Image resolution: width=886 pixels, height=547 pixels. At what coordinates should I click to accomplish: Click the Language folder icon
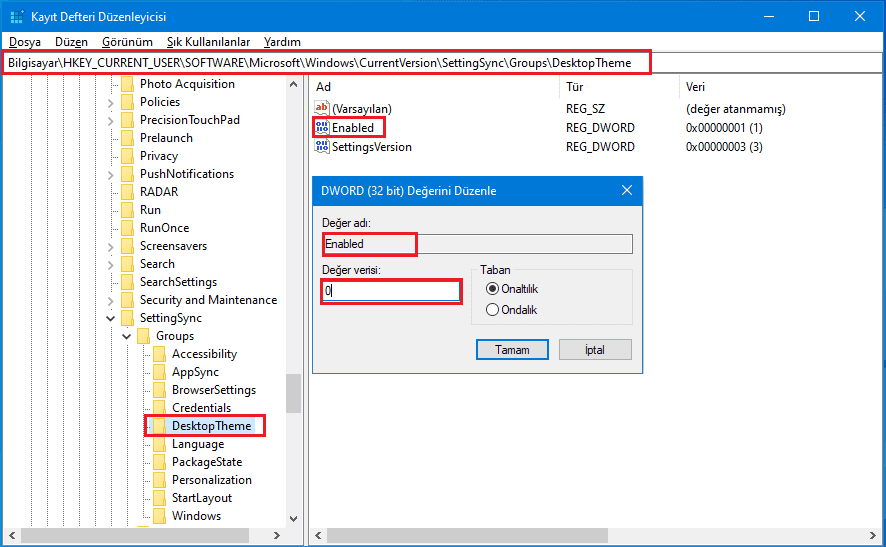(160, 444)
